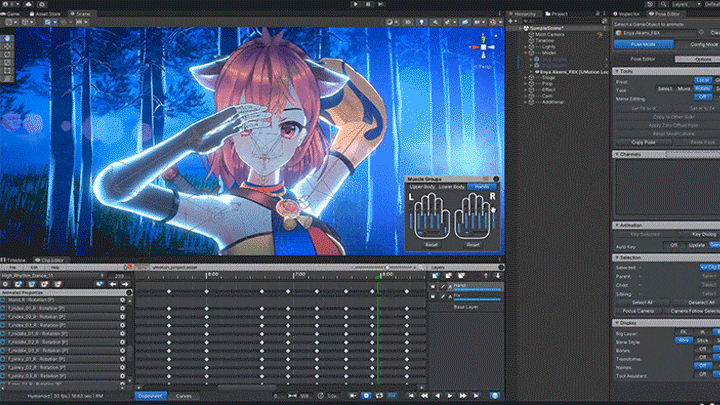Switch to Dopesheet view
The image size is (720, 405).
[x=150, y=396]
